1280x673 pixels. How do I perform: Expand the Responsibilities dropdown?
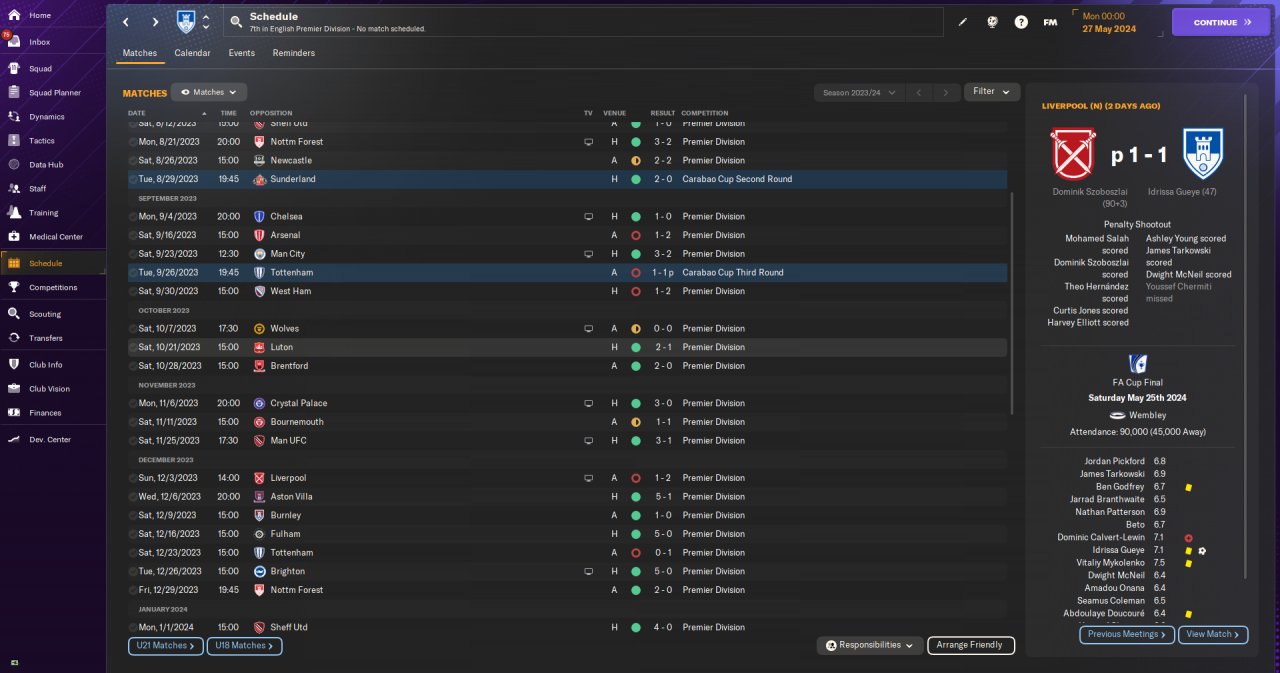coord(869,646)
